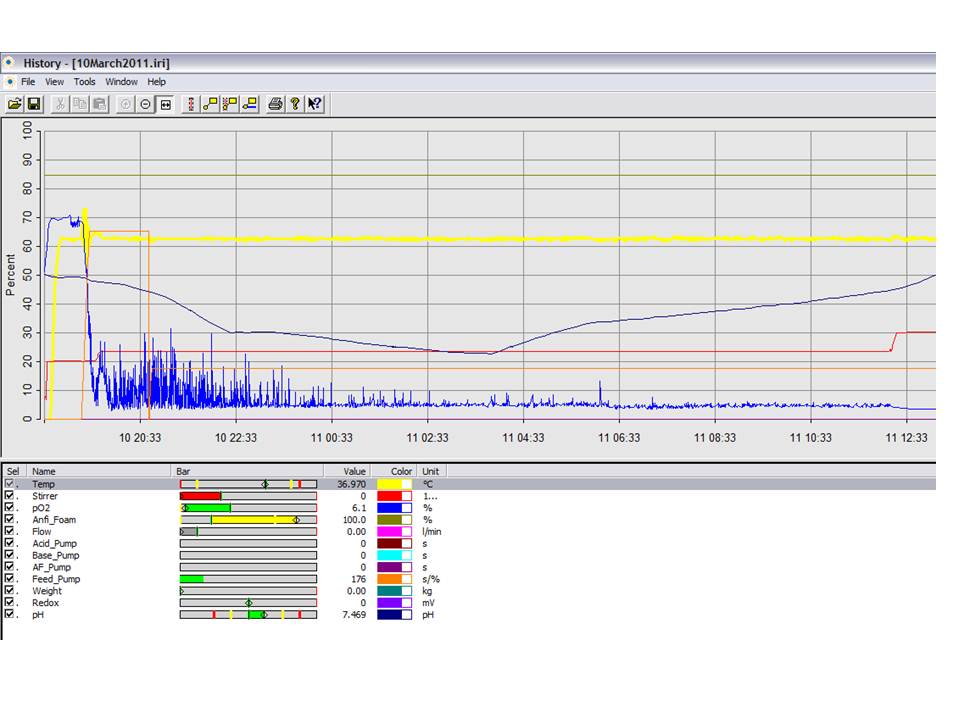The height and width of the screenshot is (720, 960).
Task: Open the Window menu
Action: tap(121, 82)
